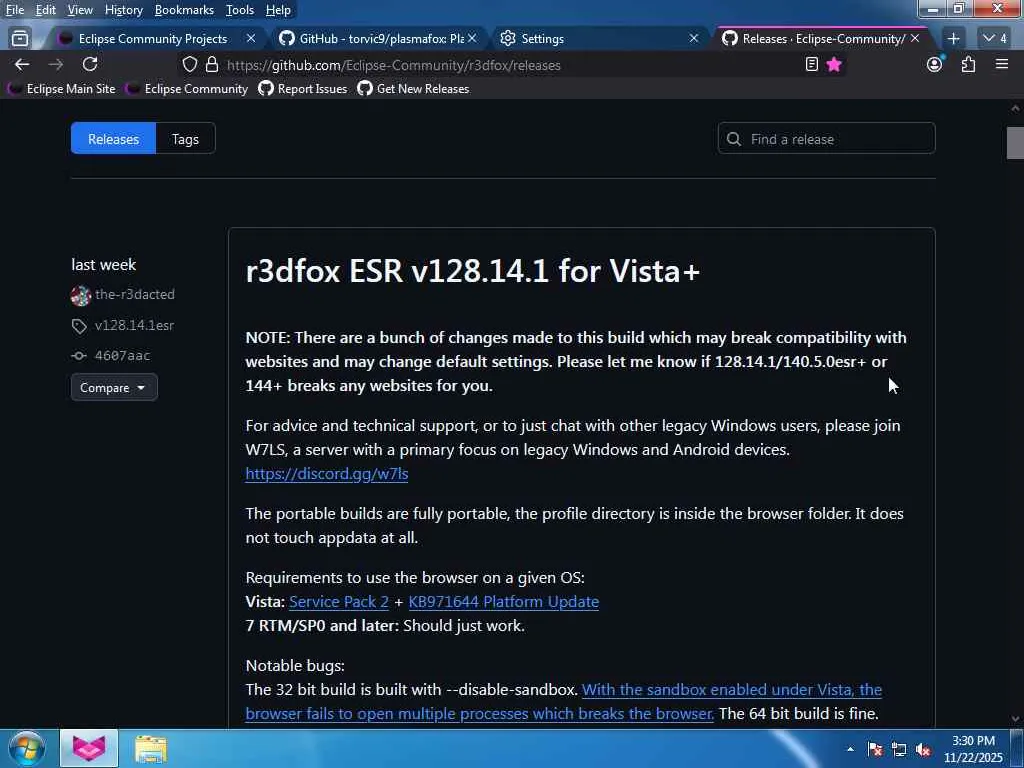Screen dimensions: 1024x768
Task: Close the Releases Eclipse-Community tab
Action: [x=915, y=39]
